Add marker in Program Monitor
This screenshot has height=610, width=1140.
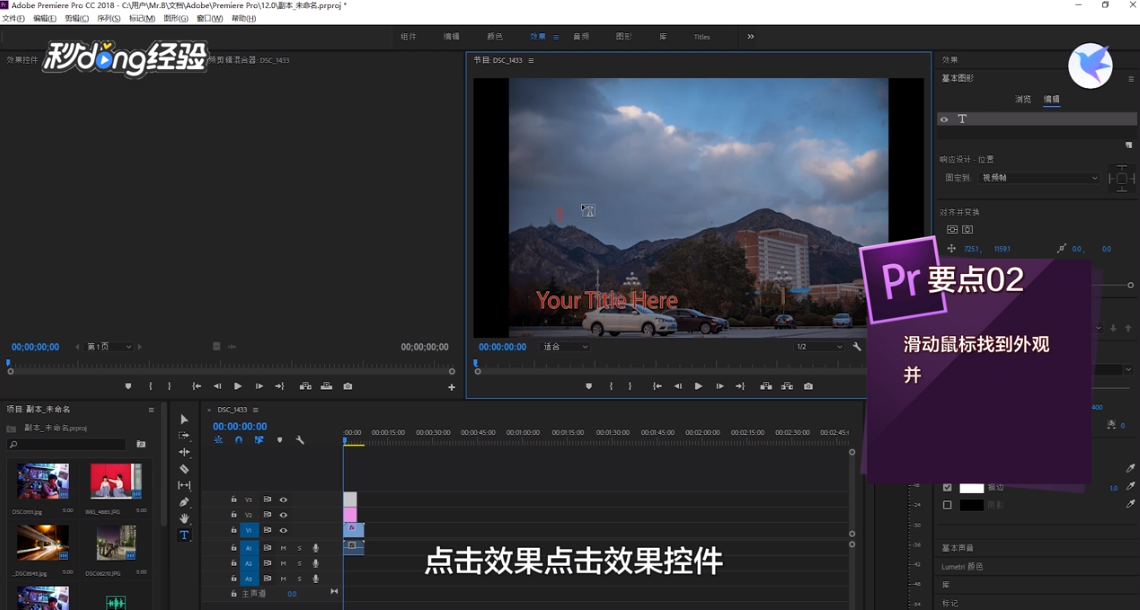(589, 386)
